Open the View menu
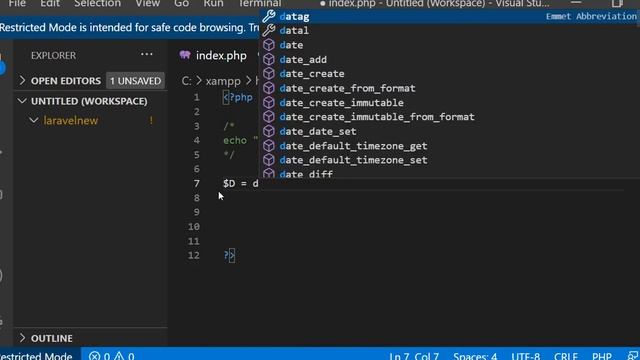This screenshot has height=360, width=640. [x=147, y=3]
